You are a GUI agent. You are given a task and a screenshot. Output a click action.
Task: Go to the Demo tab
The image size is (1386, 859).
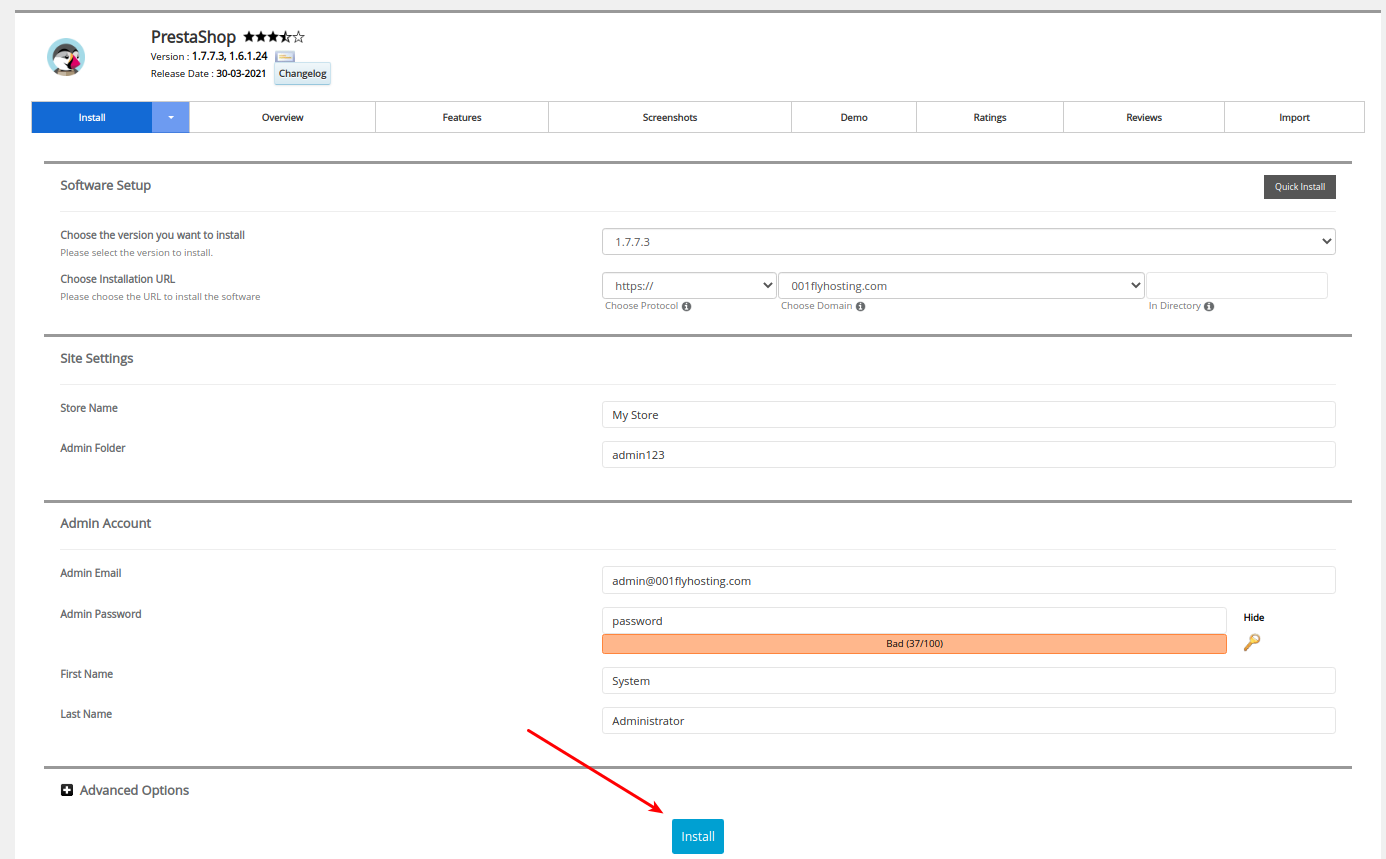[x=854, y=117]
